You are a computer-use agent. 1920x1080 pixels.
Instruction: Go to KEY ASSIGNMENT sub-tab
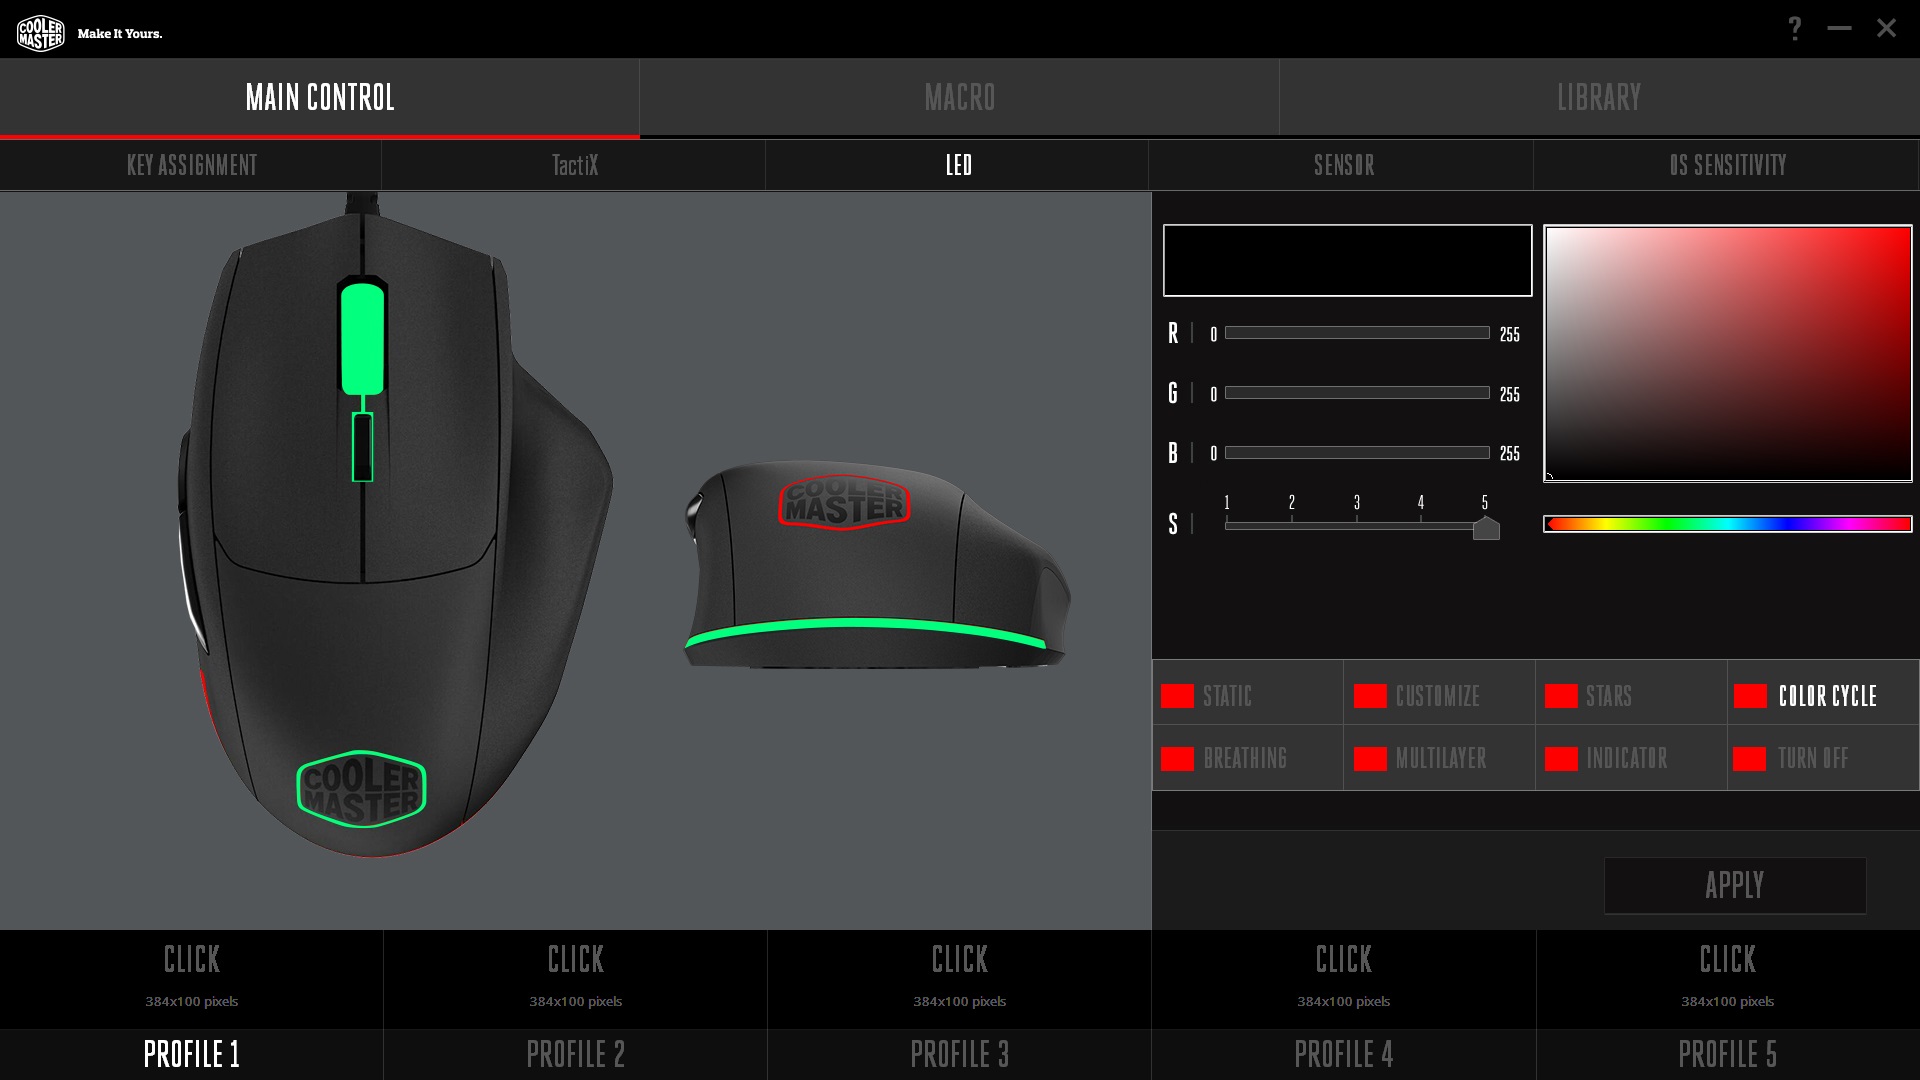191,165
